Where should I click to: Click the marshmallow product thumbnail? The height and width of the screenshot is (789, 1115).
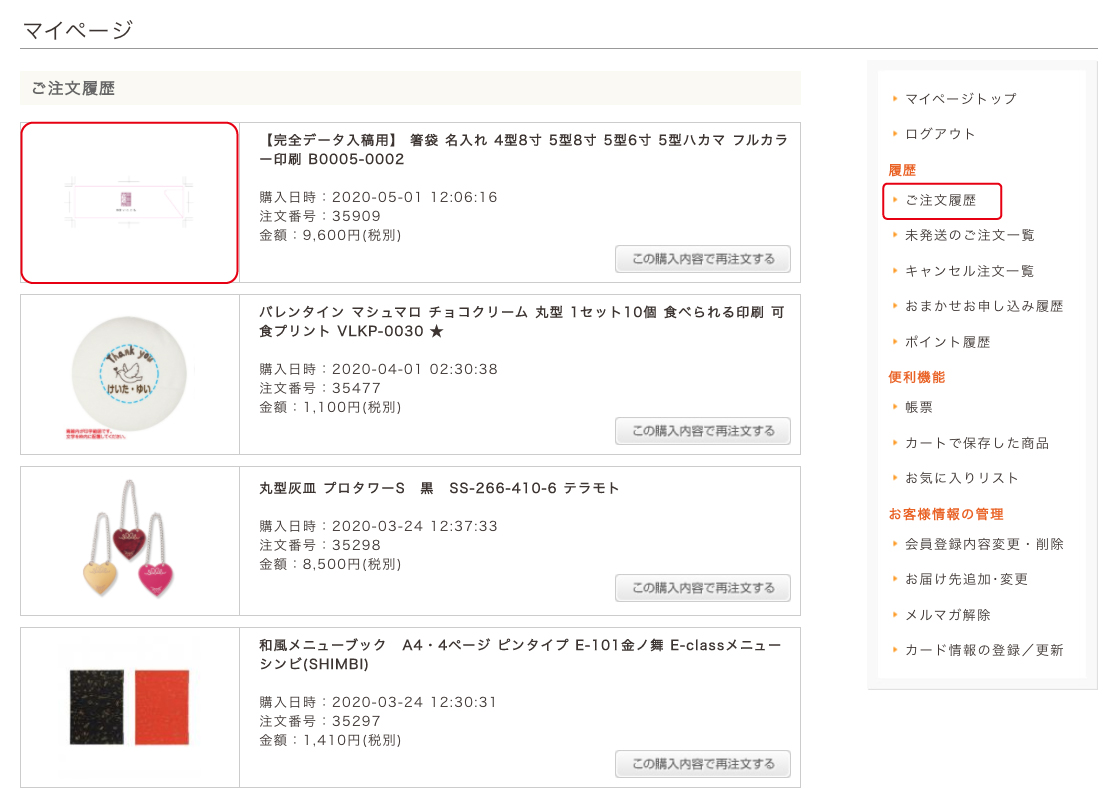point(130,375)
